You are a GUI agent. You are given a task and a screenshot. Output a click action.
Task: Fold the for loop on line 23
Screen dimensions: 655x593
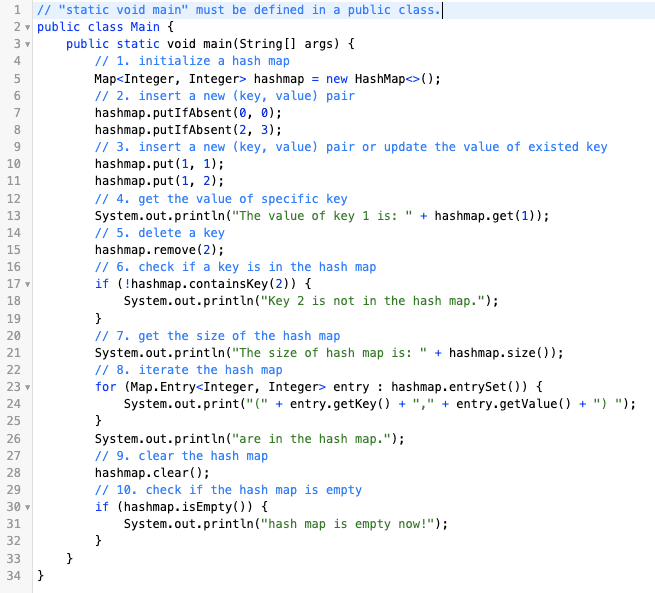24,387
